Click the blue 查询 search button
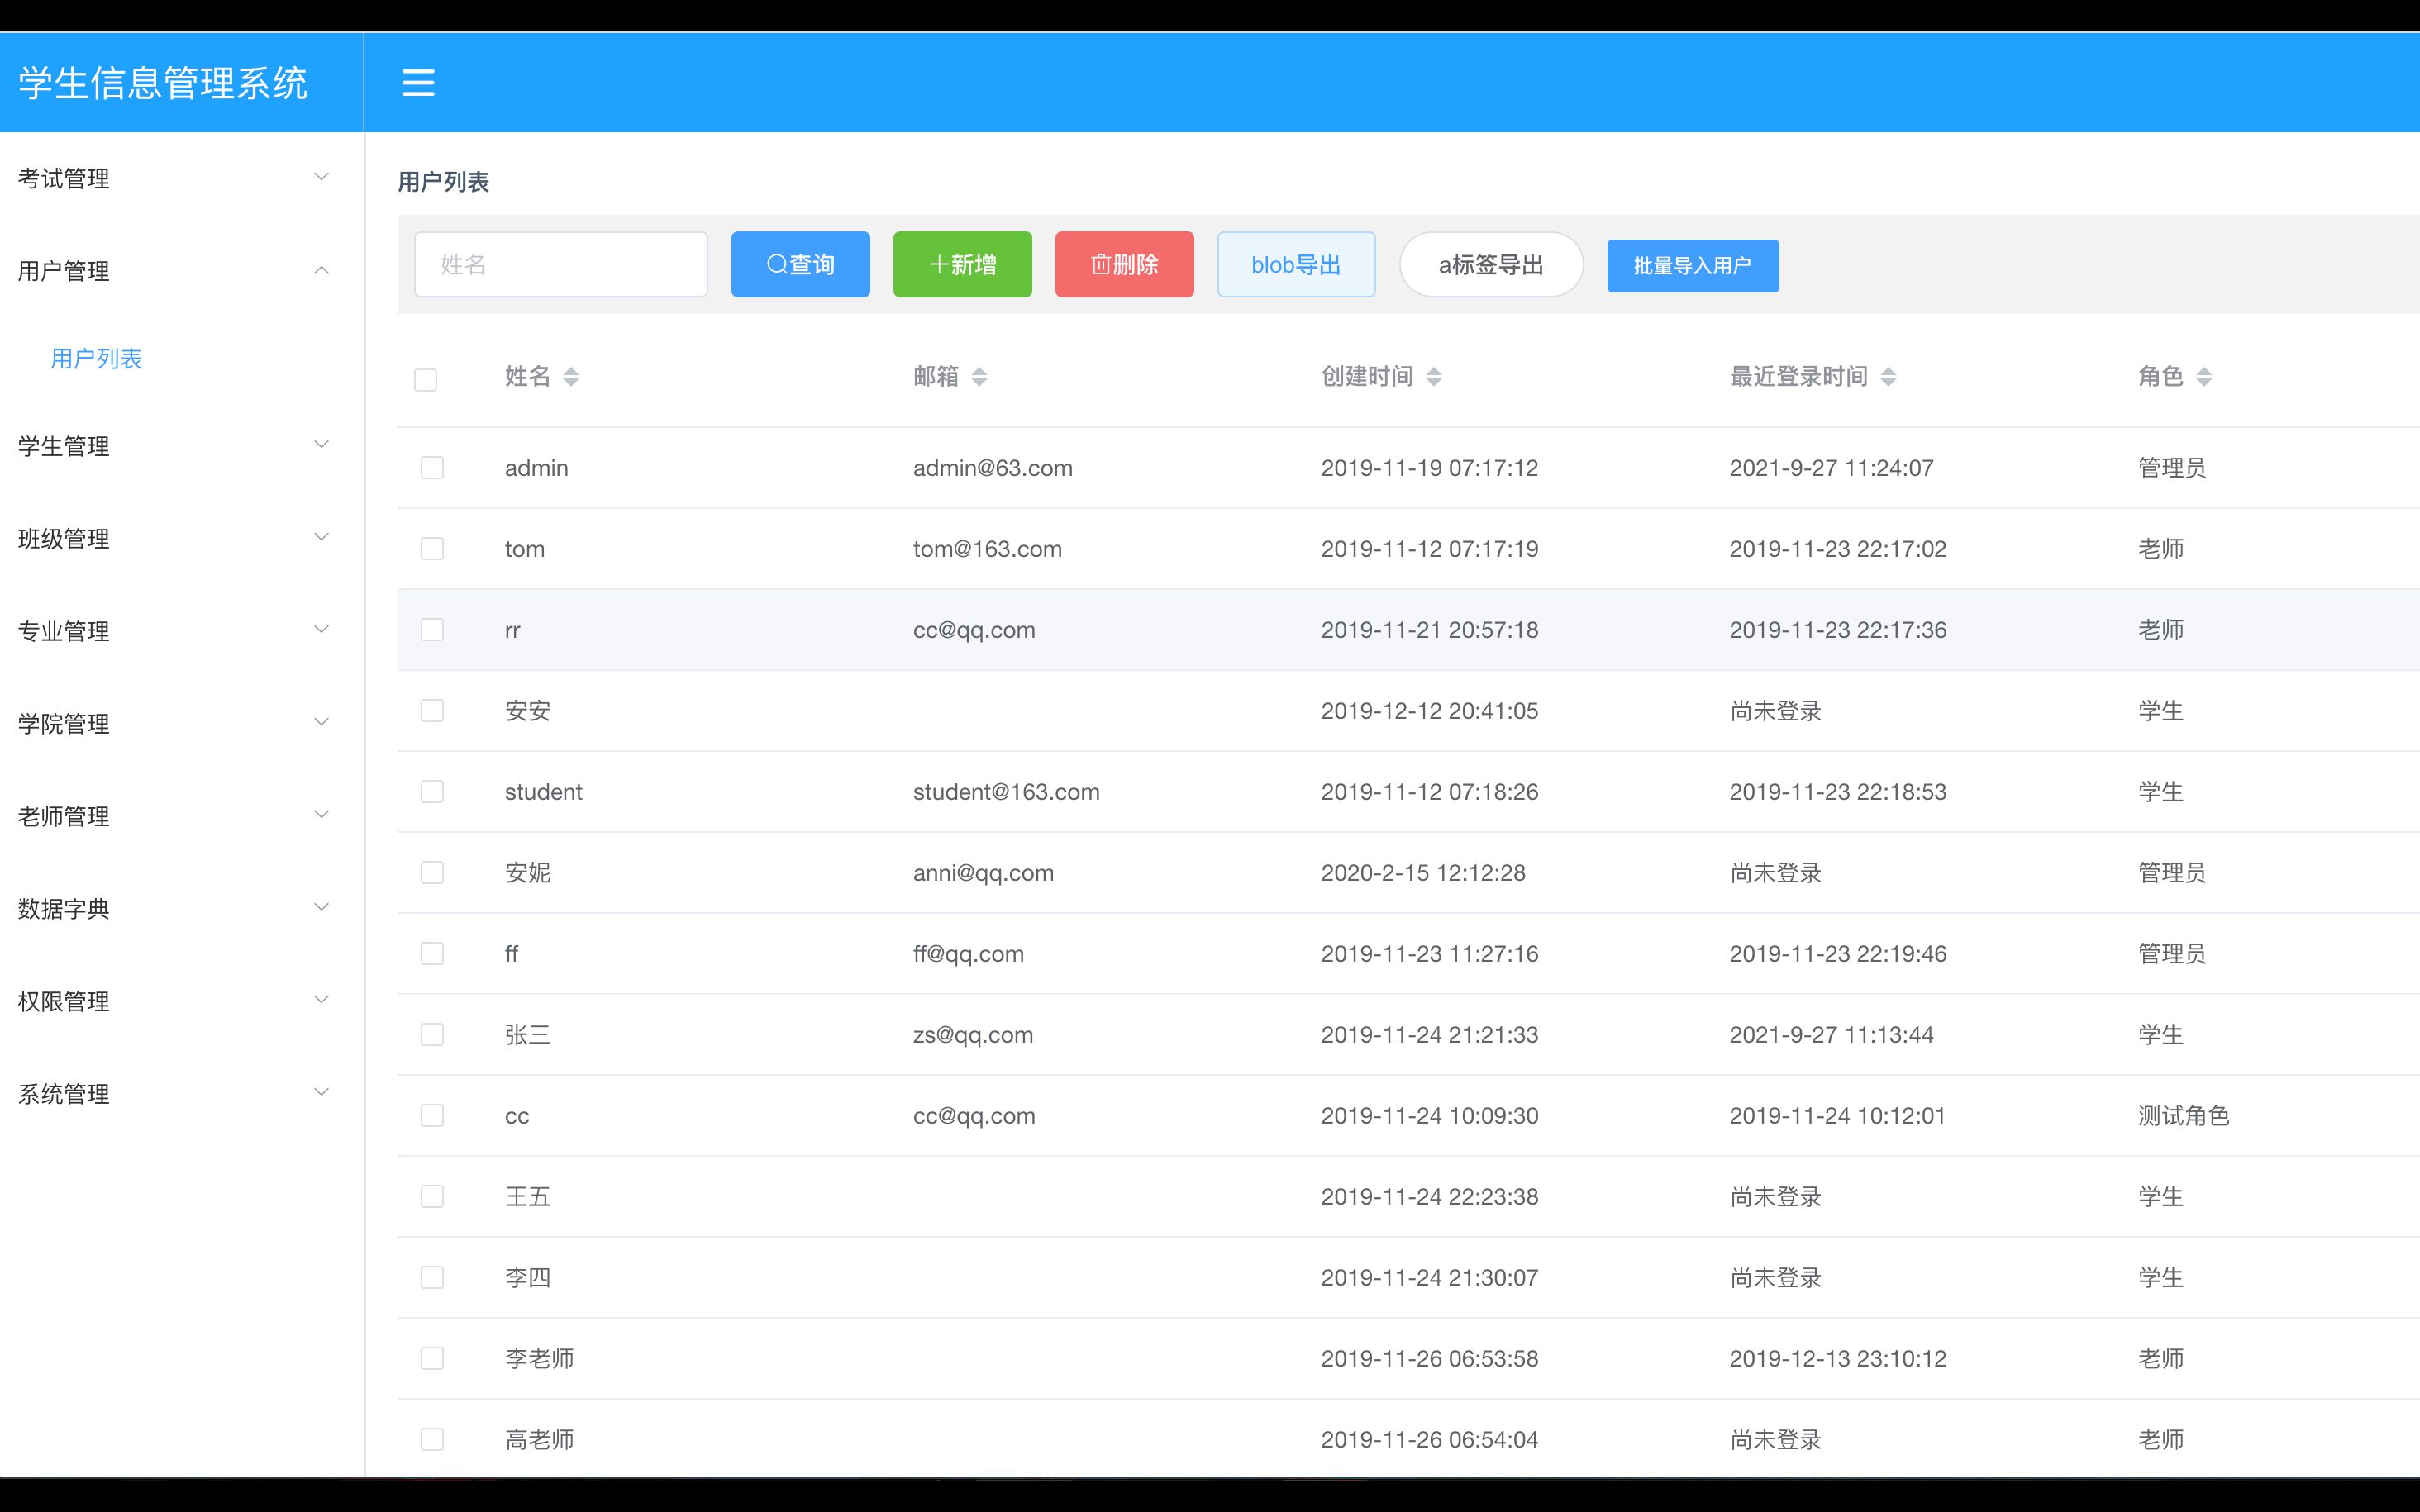The height and width of the screenshot is (1512, 2420). [800, 264]
